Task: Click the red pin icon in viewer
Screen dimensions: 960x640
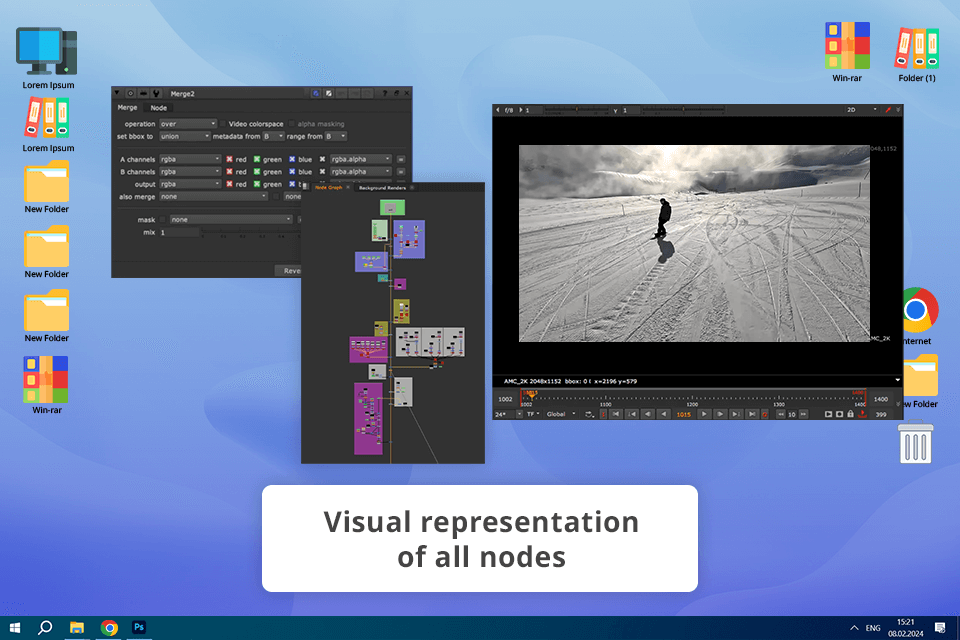Action: point(888,110)
